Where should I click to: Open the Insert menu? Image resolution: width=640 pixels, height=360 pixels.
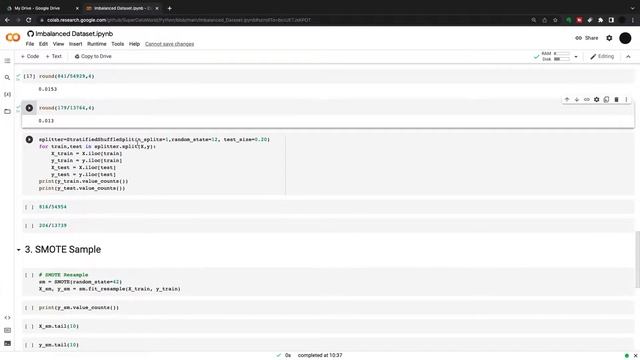[x=76, y=44]
